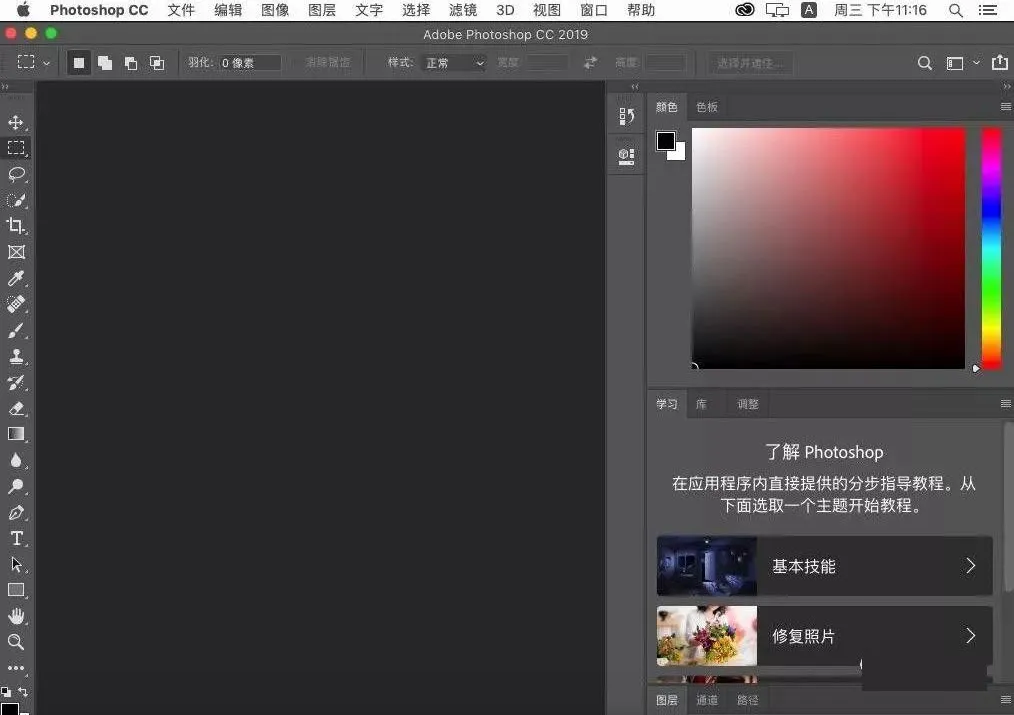Open the History panel icon
The image size is (1014, 715).
coord(626,116)
